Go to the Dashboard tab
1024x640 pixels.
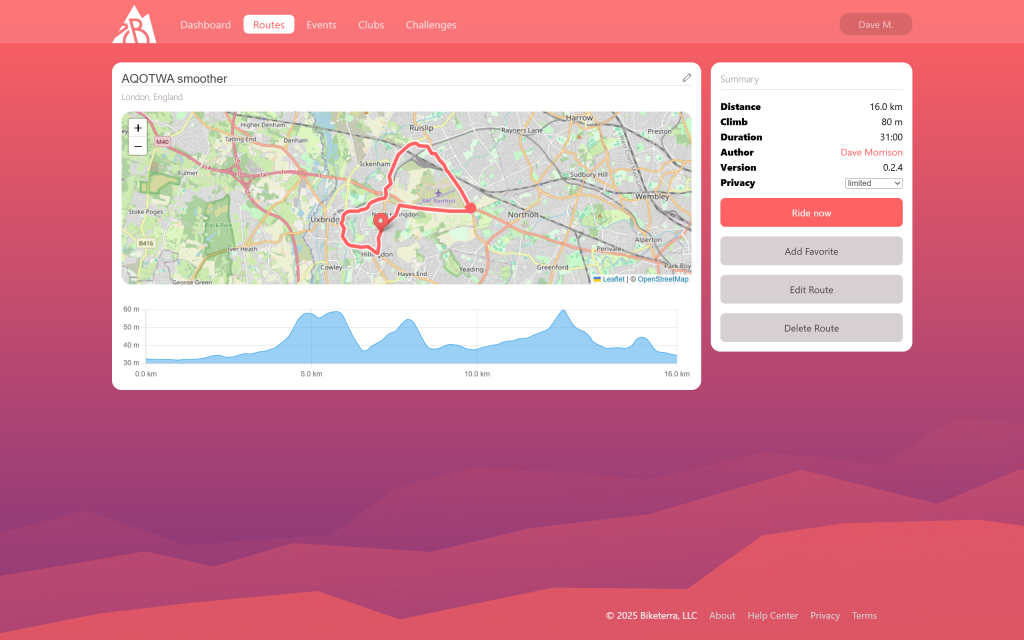pos(205,25)
